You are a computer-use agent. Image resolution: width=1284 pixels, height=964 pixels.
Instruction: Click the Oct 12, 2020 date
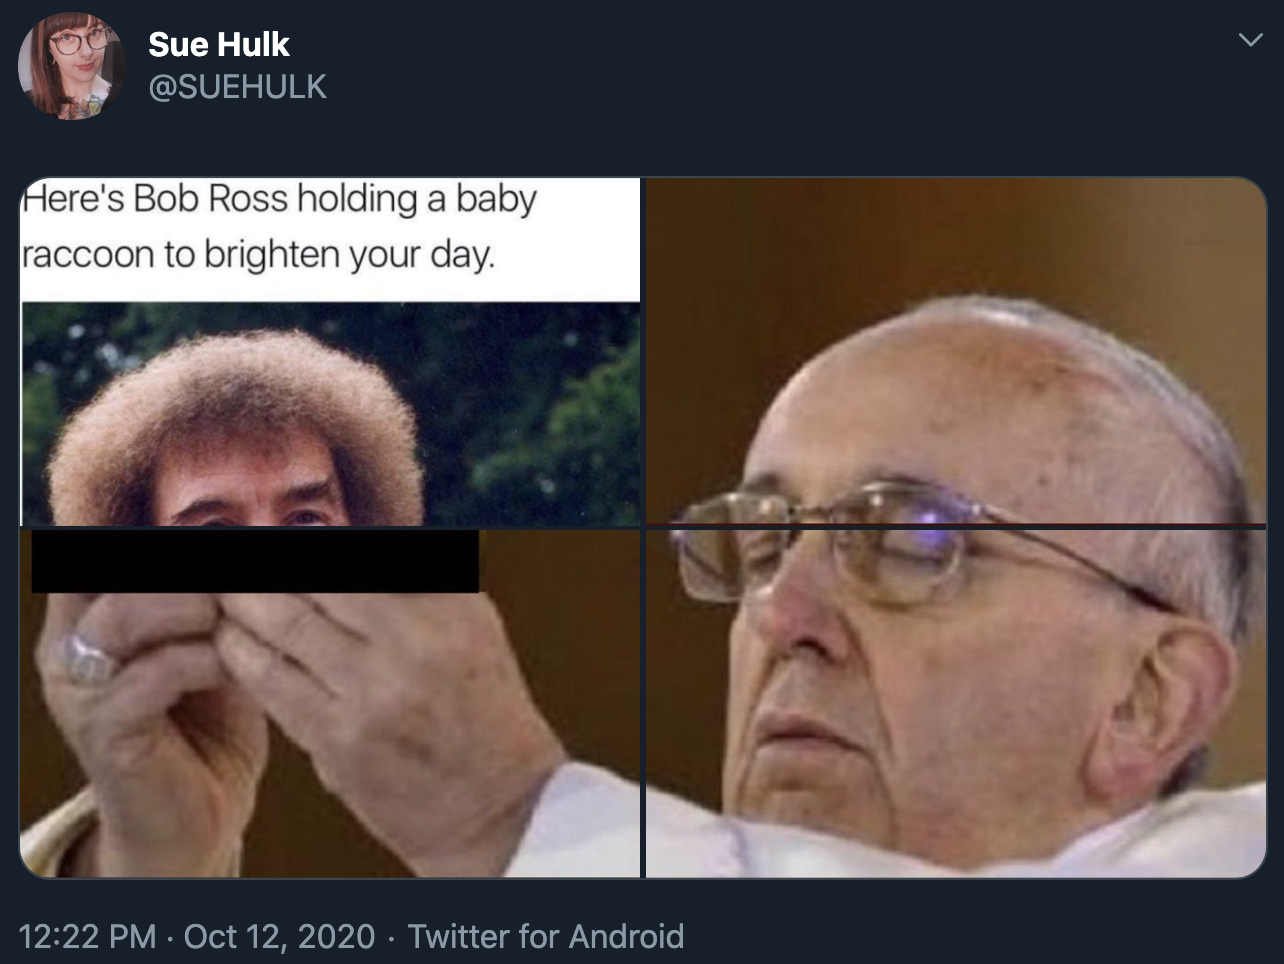pos(280,937)
